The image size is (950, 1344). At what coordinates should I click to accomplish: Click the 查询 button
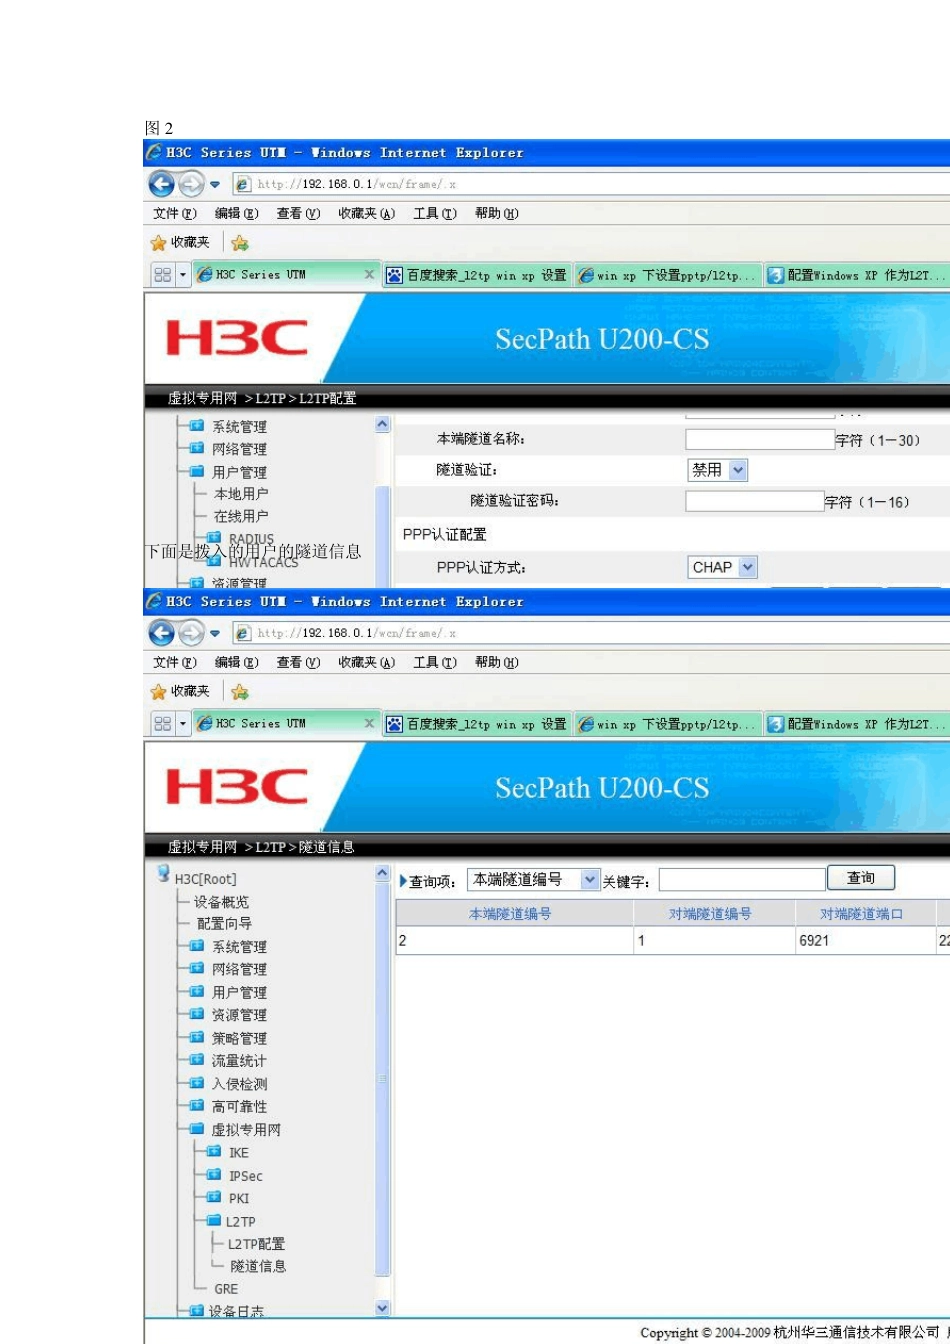861,878
